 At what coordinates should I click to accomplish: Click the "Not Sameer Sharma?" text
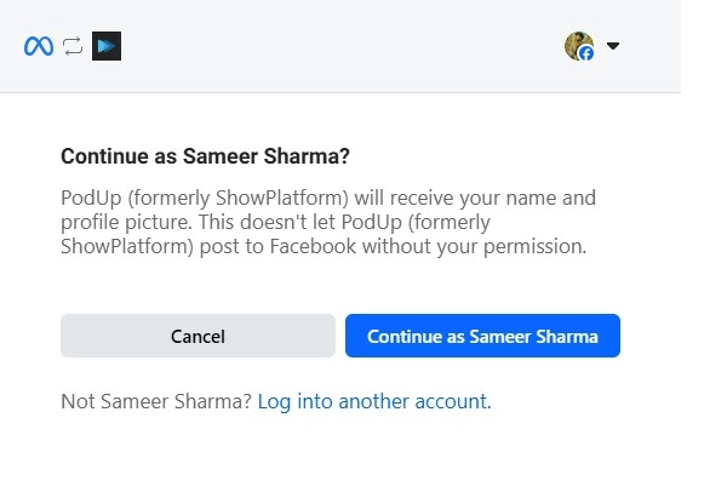coord(156,402)
